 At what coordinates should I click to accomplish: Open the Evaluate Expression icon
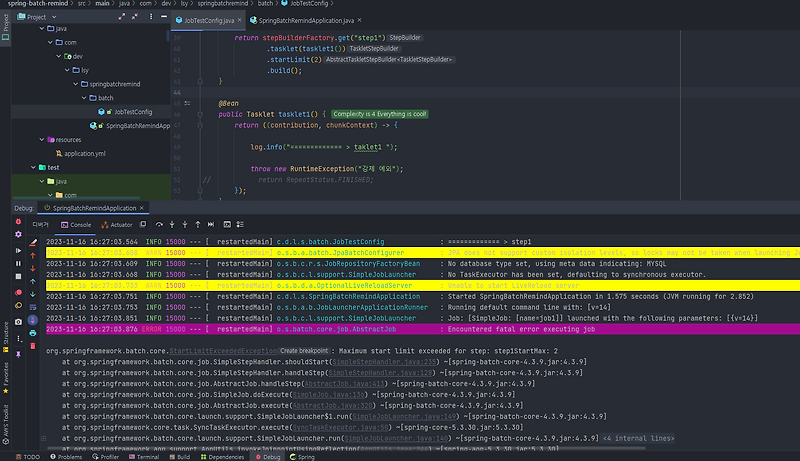pos(227,224)
